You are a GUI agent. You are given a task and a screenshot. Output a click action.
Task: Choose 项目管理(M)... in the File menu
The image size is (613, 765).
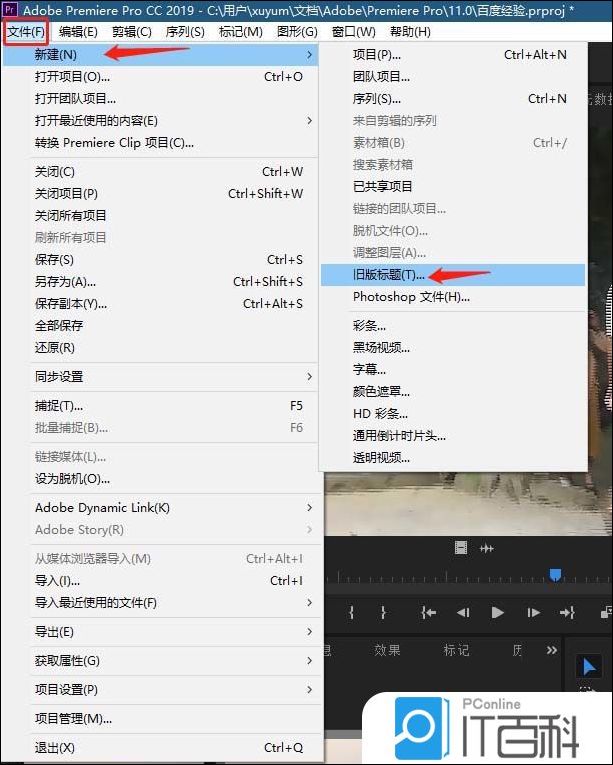pos(161,719)
